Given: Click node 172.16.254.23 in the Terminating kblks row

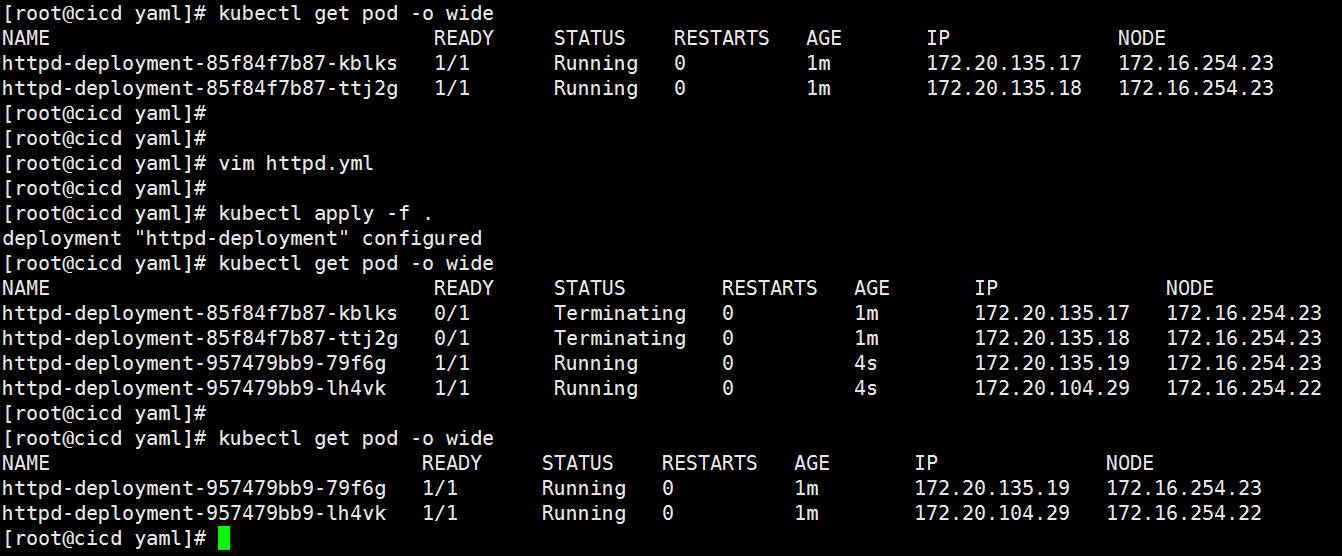Looking at the screenshot, I should [1244, 313].
